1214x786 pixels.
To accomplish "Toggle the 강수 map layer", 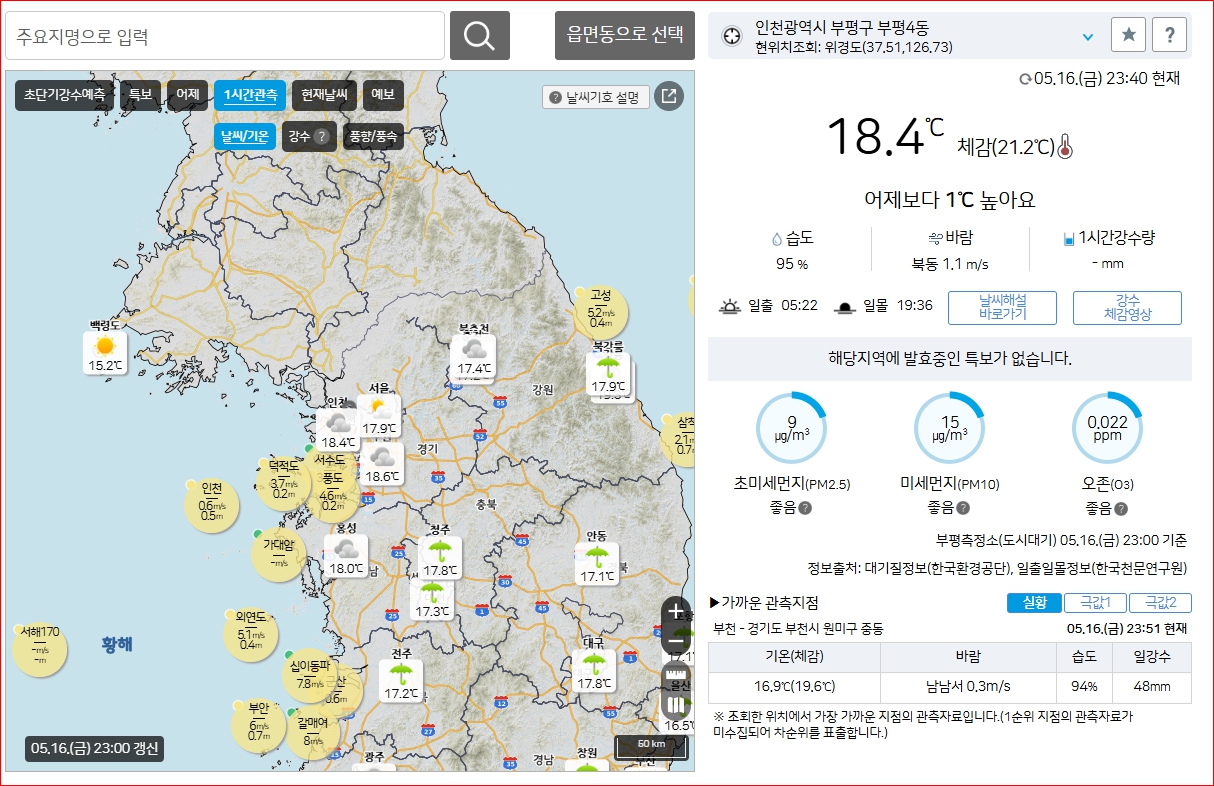I will click(x=309, y=137).
